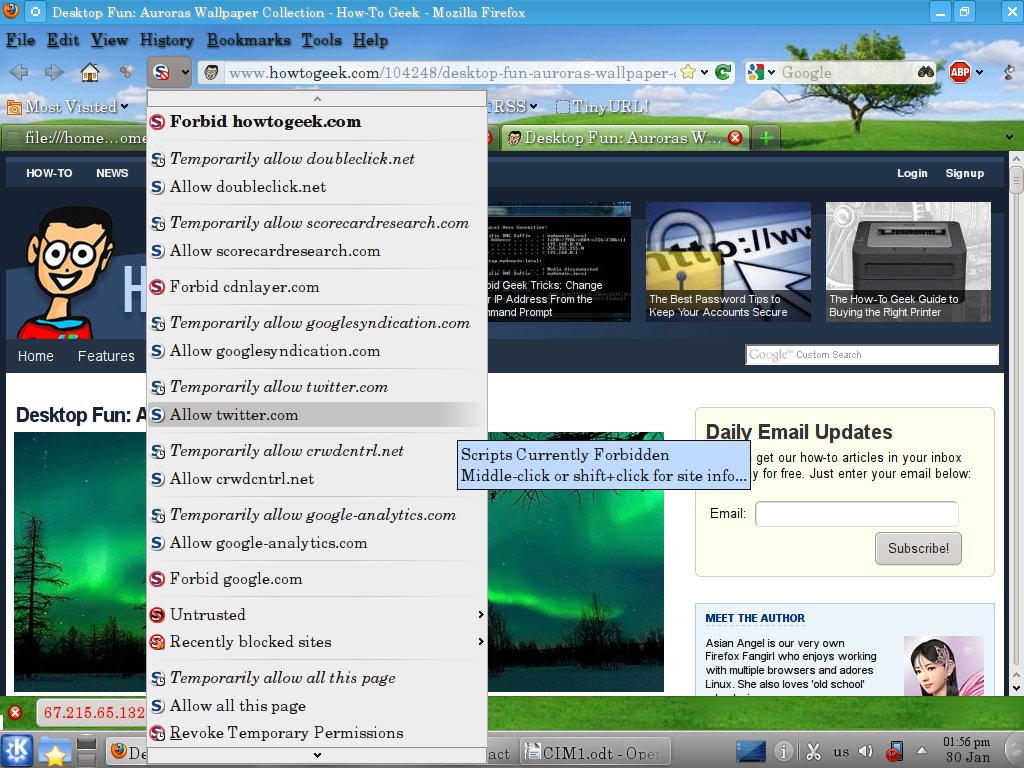Choose Allow all this page
1024x768 pixels.
coord(317,706)
